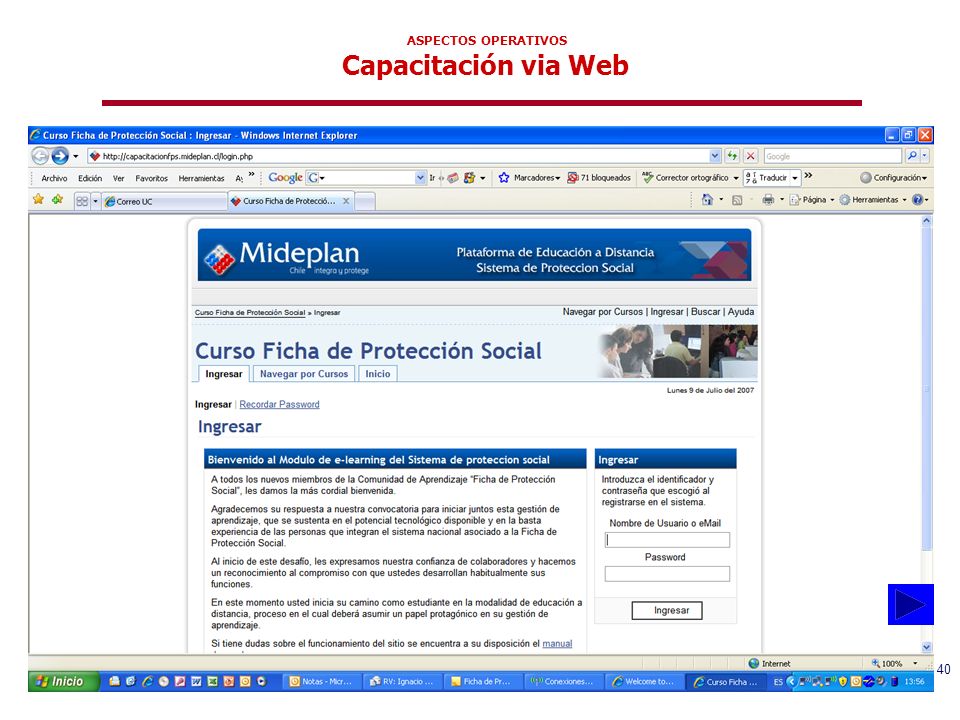
Task: Switch to the Correo UC tab
Action: point(163,201)
